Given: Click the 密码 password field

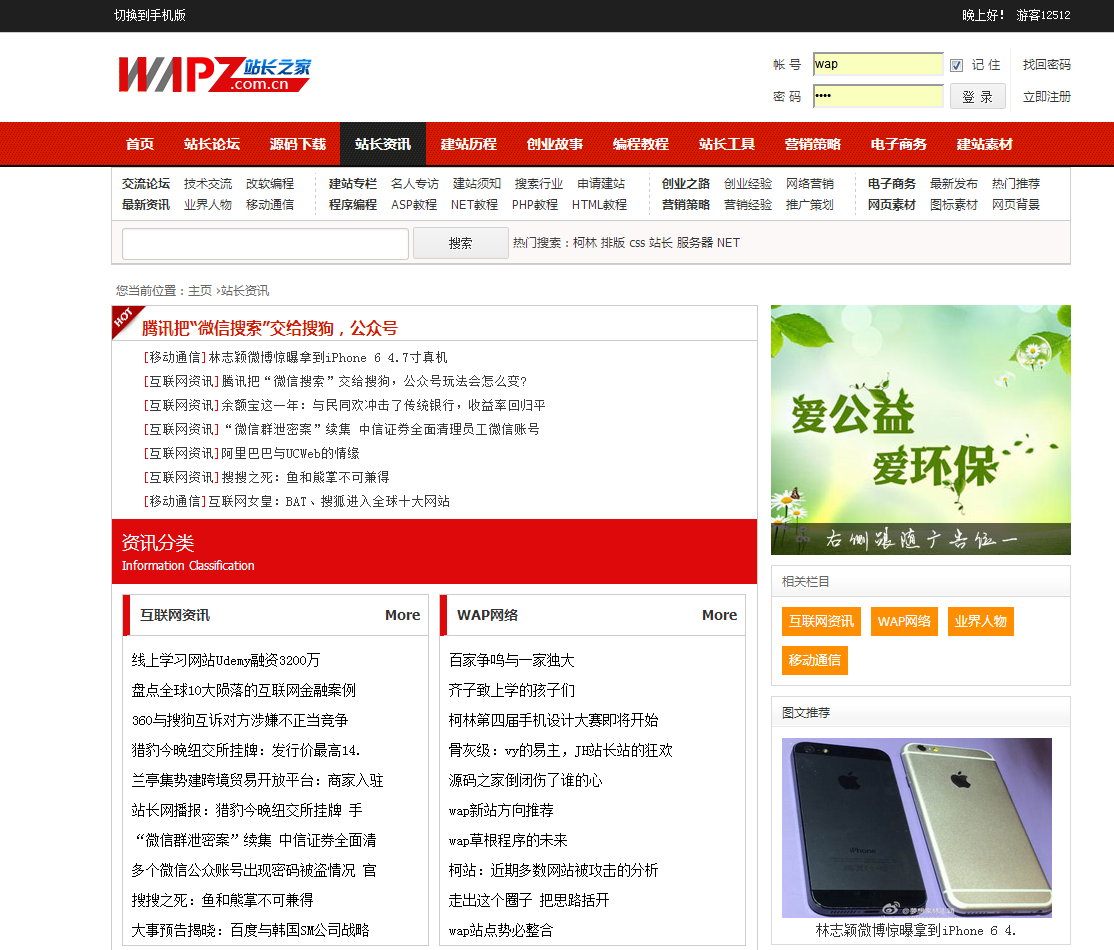Looking at the screenshot, I should [x=877, y=96].
